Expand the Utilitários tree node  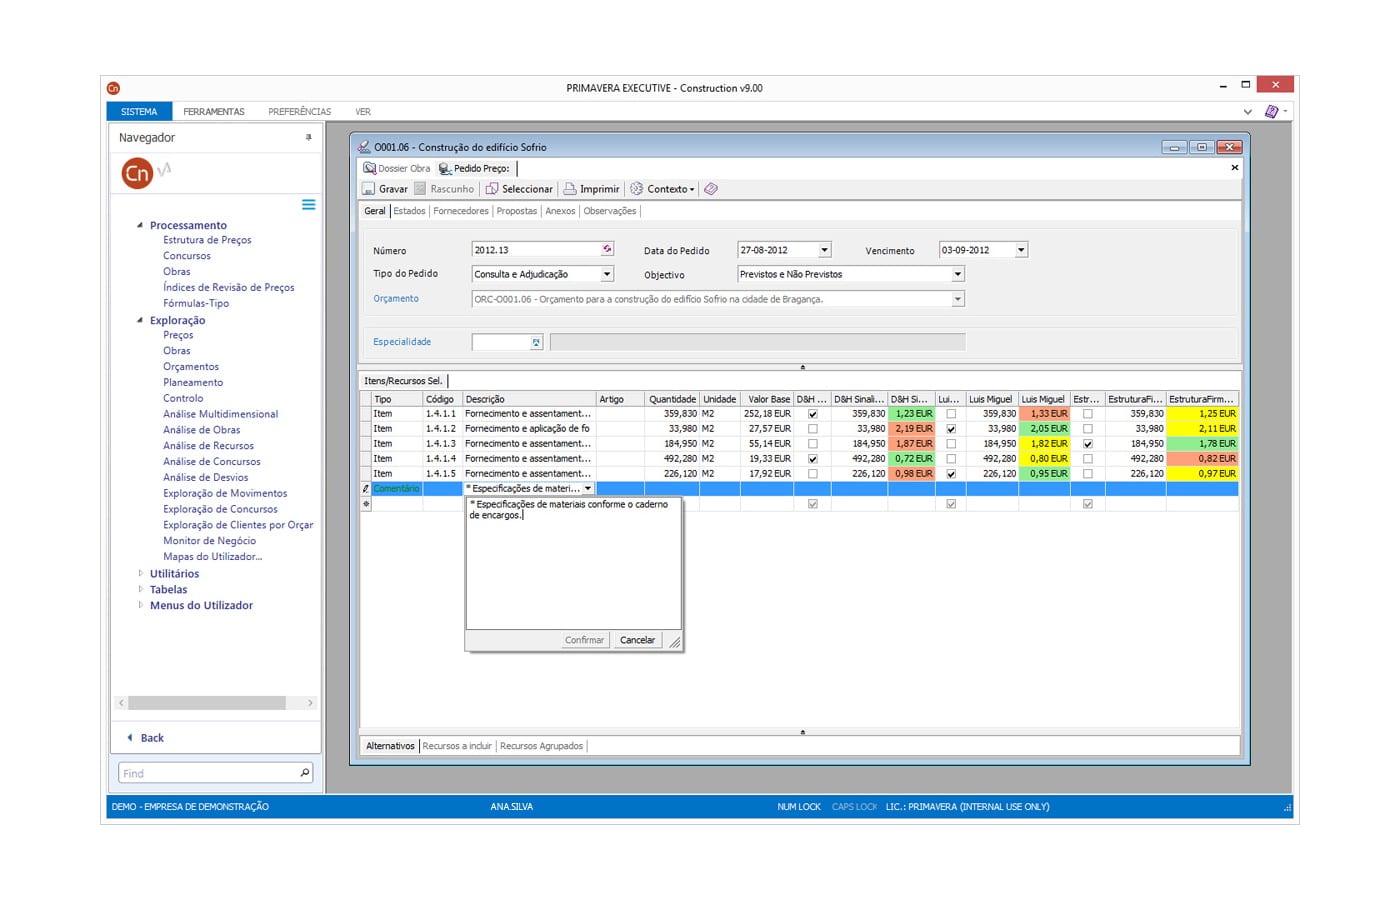140,573
